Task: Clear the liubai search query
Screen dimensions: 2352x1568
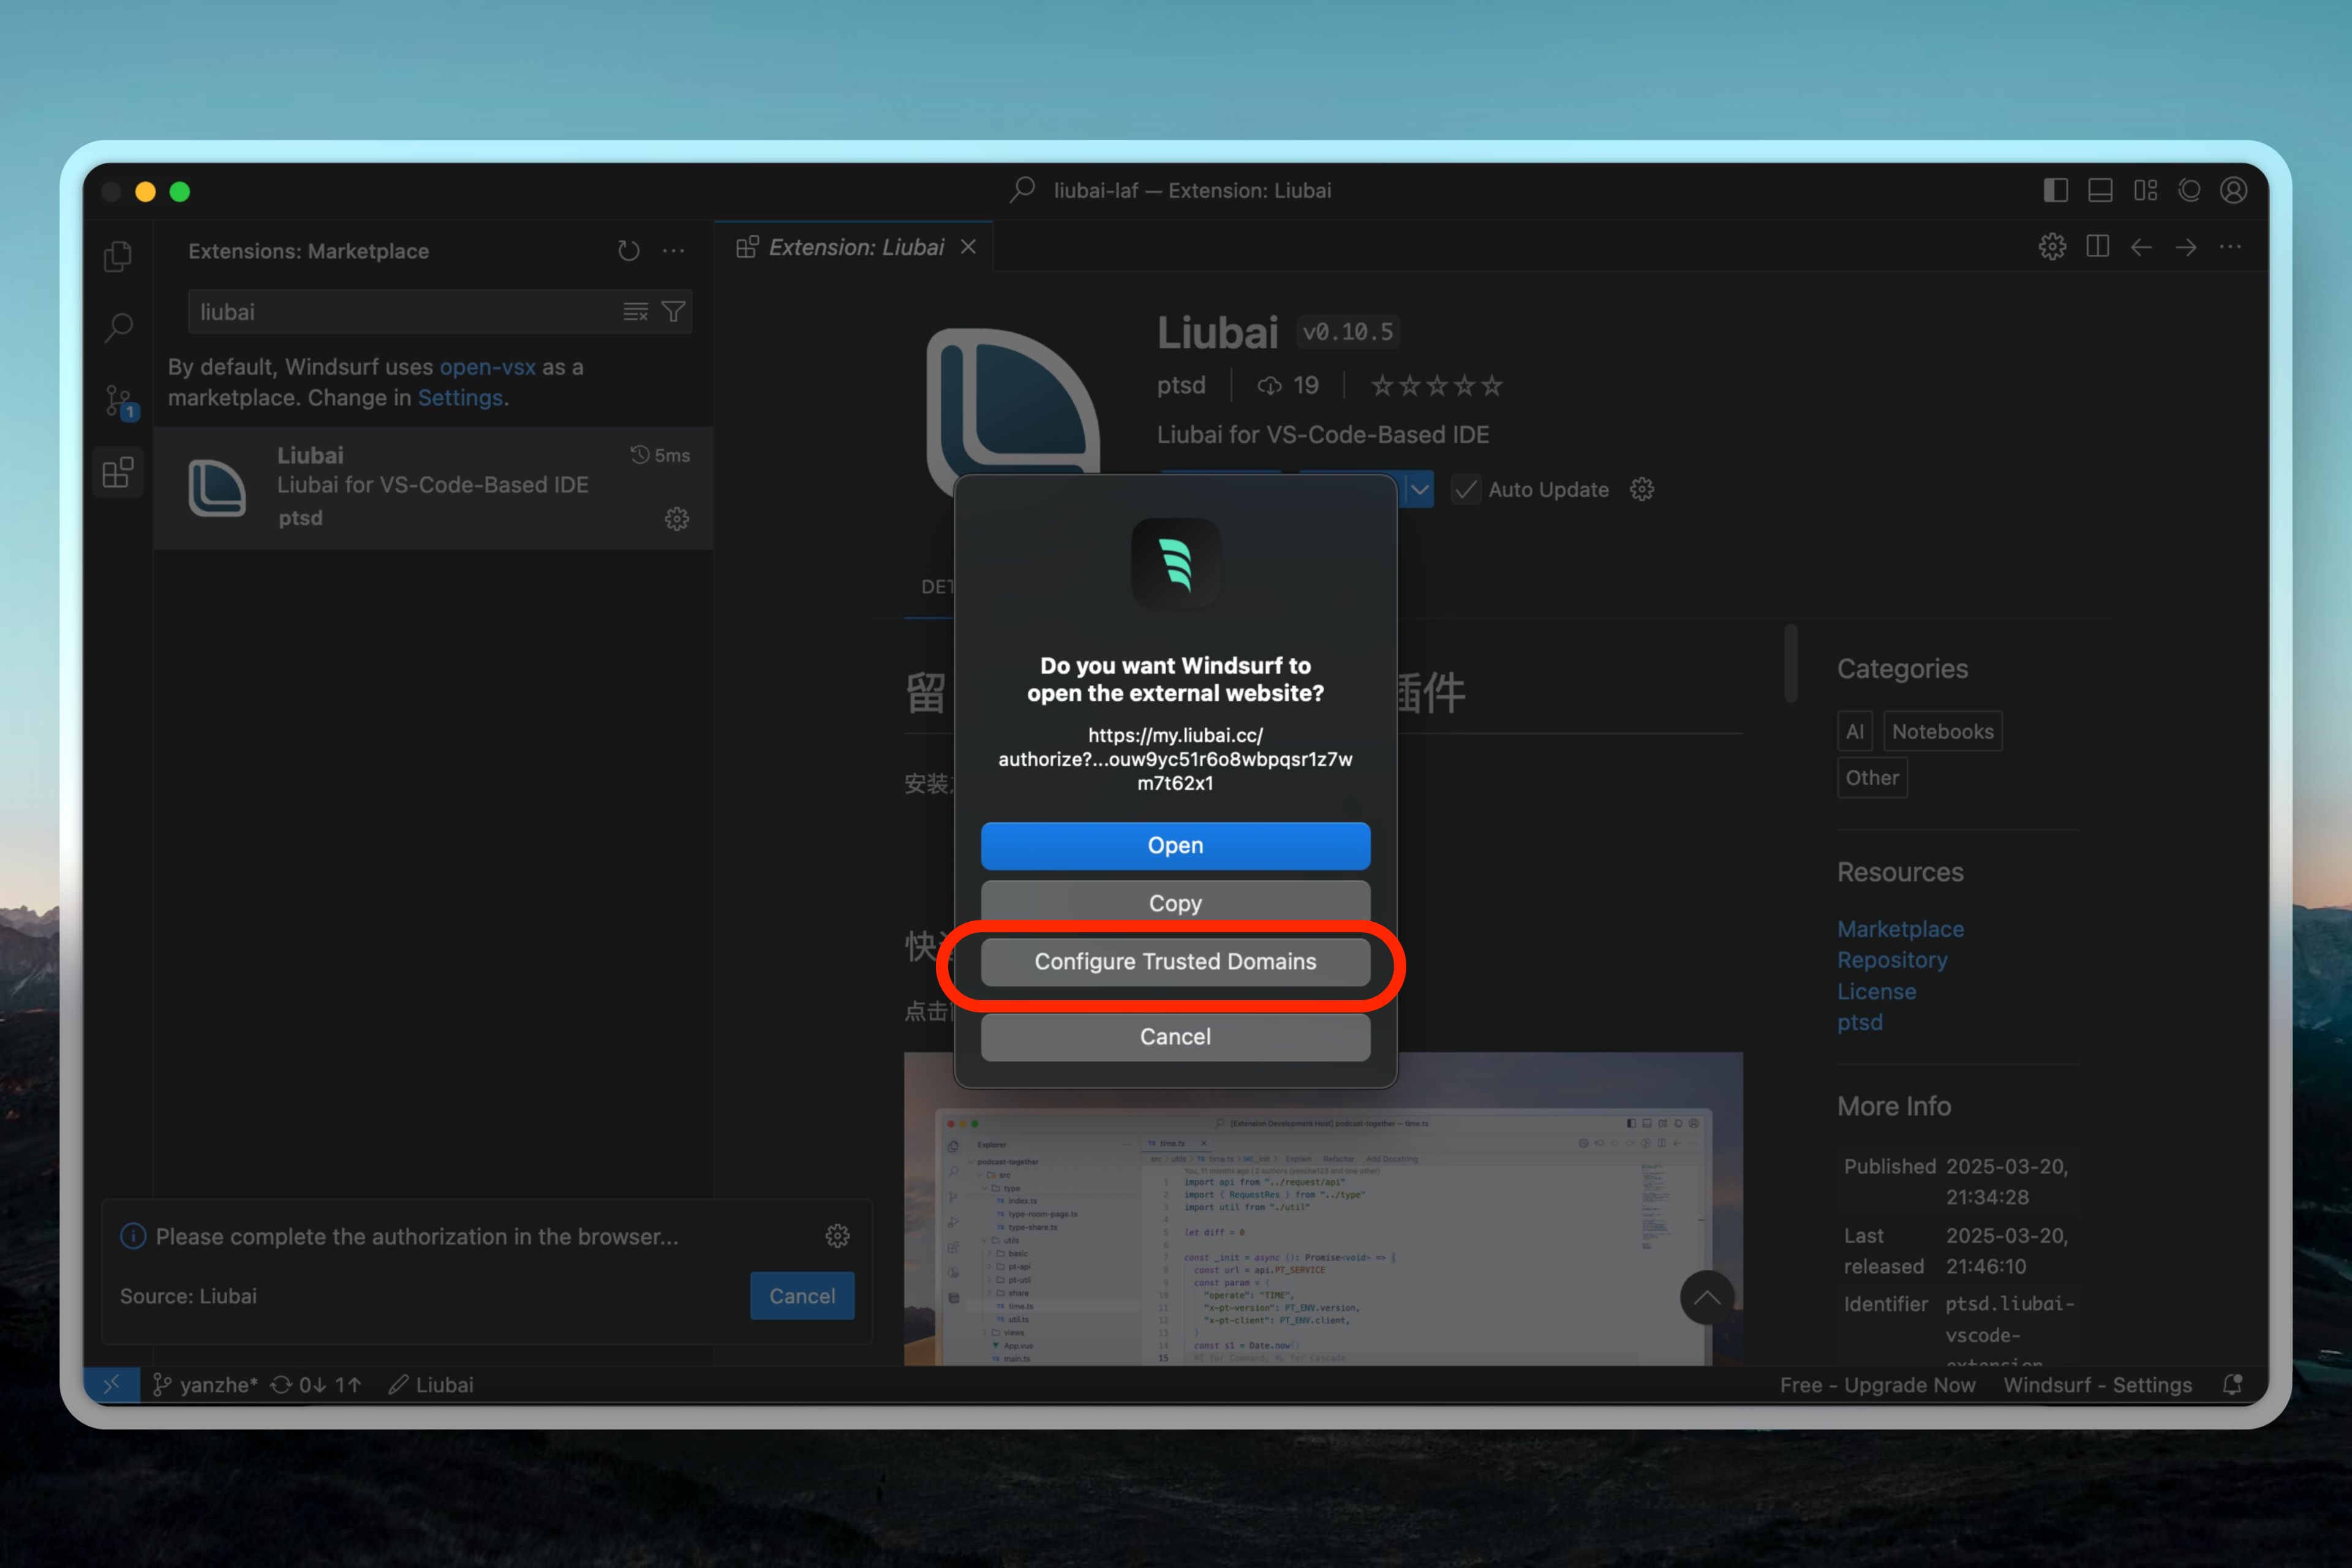Action: coord(635,311)
